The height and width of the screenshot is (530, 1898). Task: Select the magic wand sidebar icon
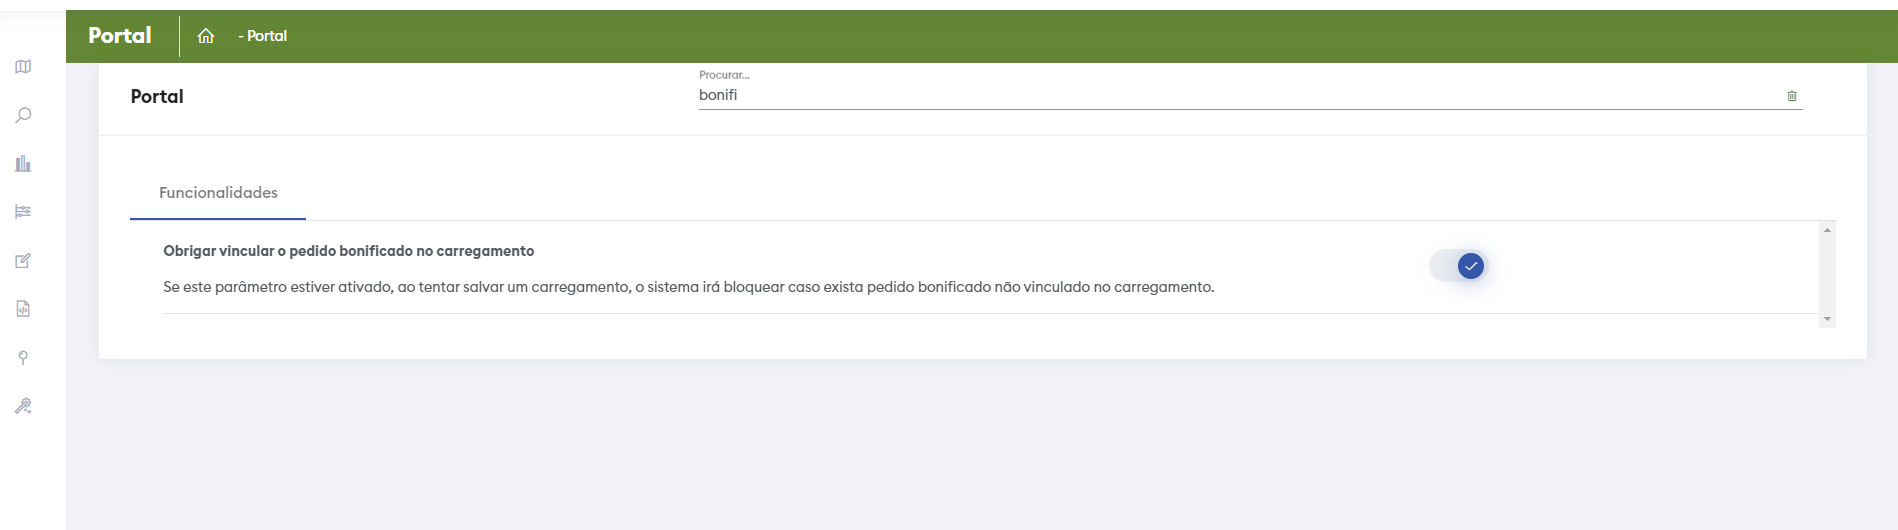click(23, 406)
